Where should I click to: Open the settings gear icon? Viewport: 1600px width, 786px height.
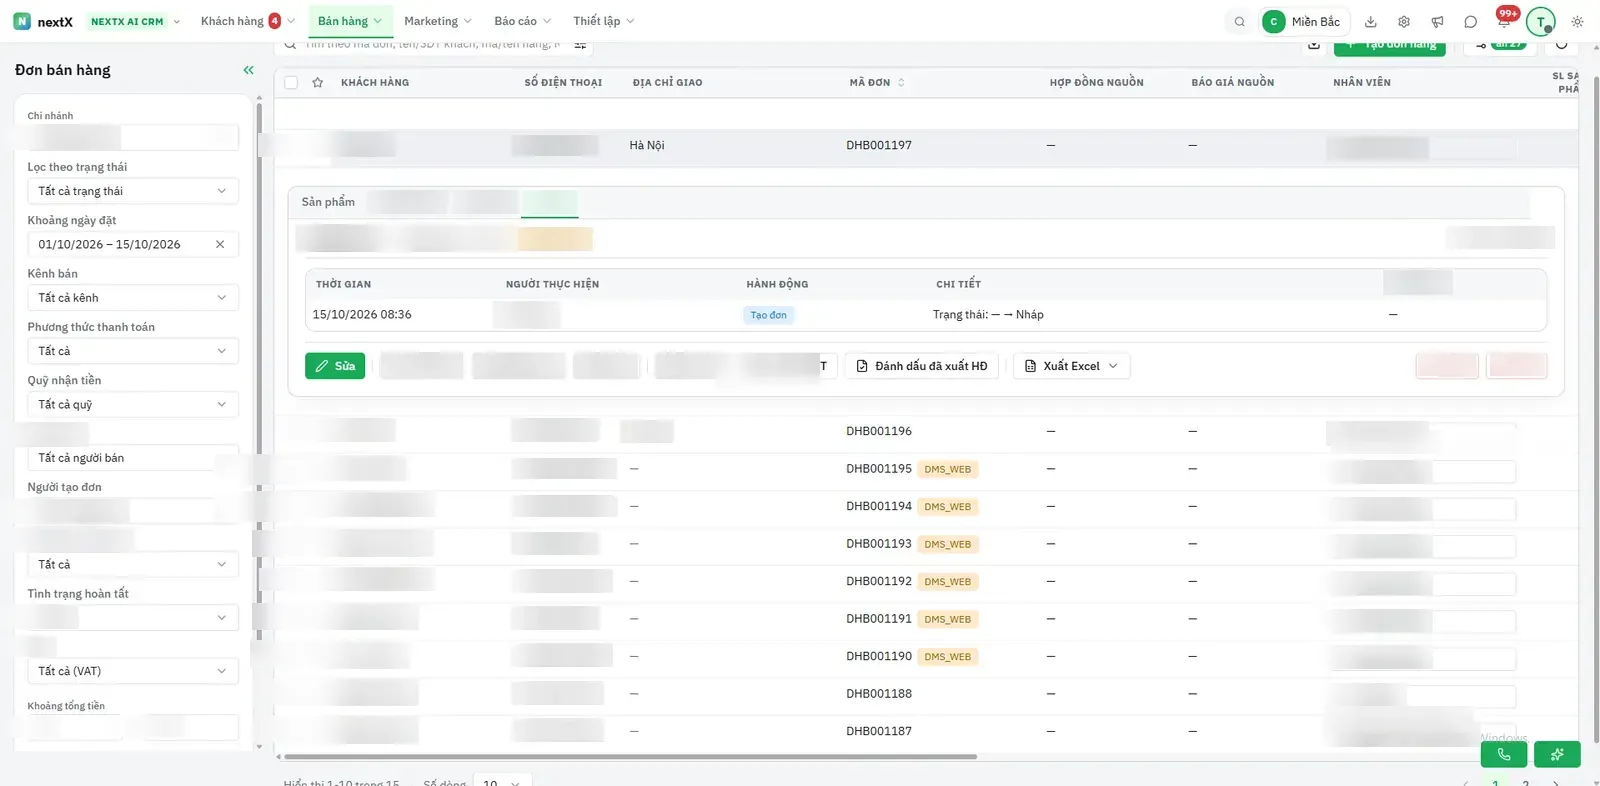(1404, 22)
